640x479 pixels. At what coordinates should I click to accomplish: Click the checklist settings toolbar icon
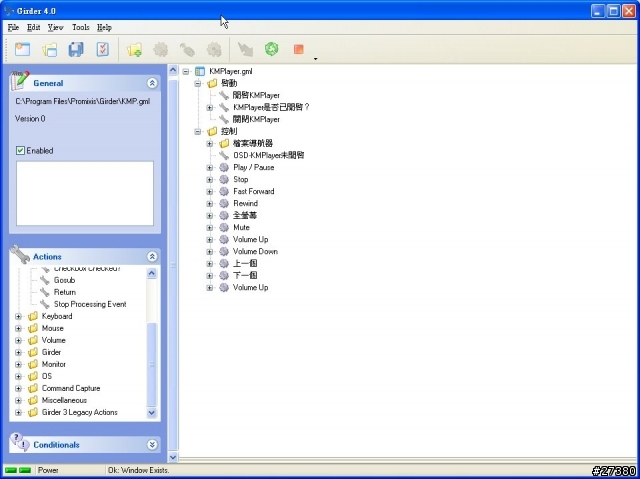click(x=102, y=49)
